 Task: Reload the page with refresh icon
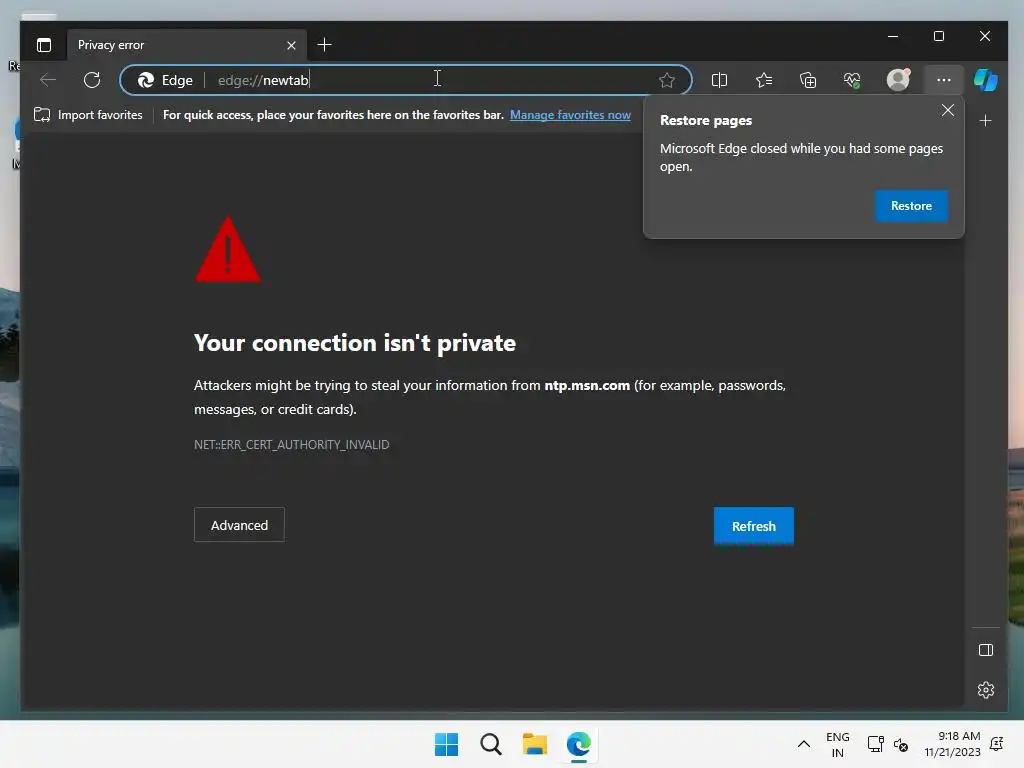click(92, 80)
